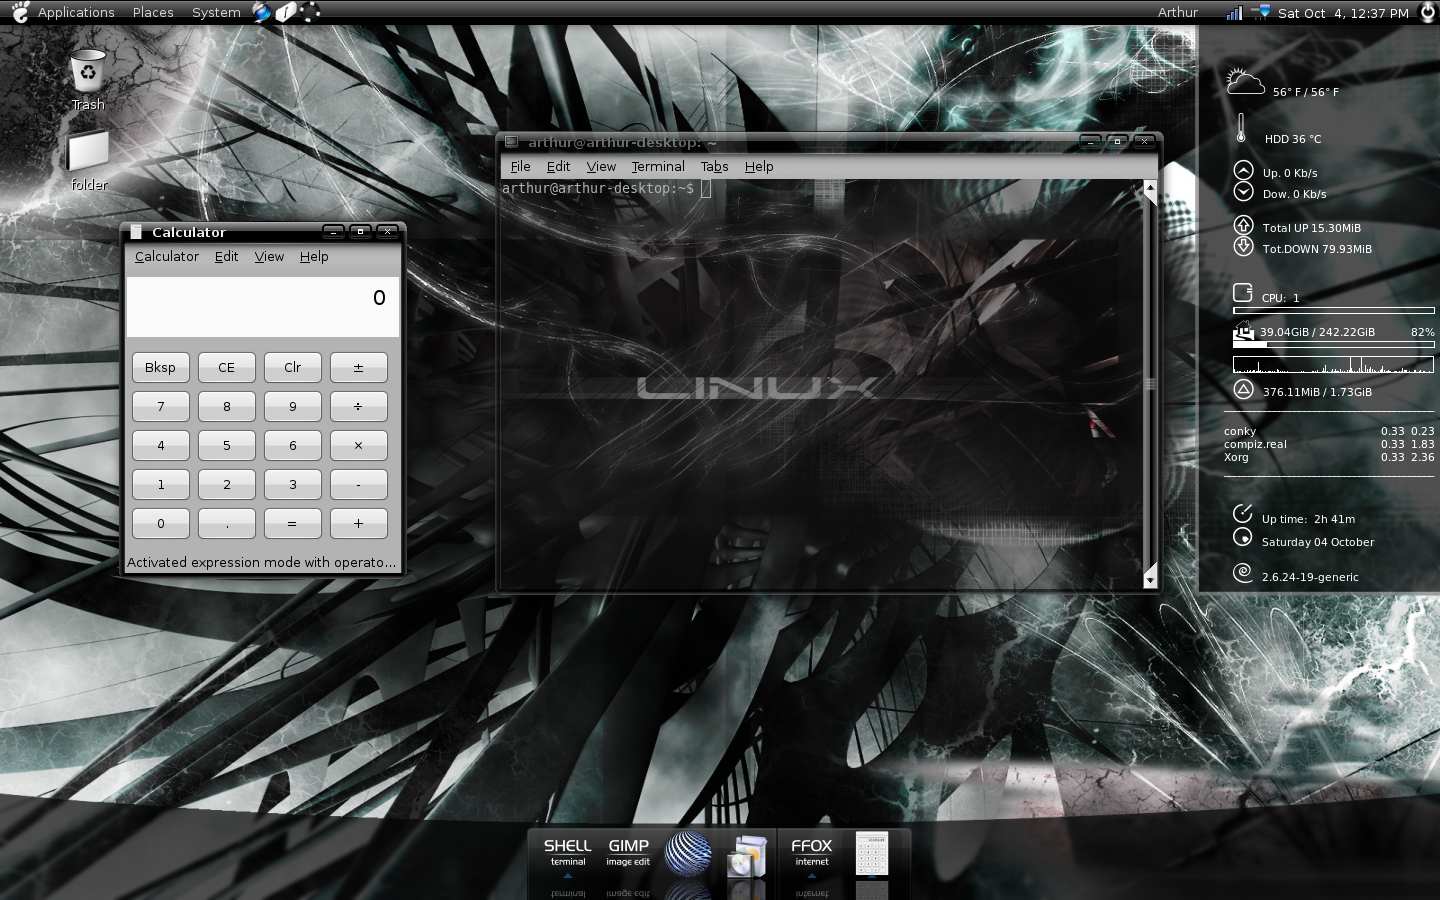This screenshot has height=900, width=1440.
Task: Open the terminal's Edit menu
Action: tap(558, 166)
